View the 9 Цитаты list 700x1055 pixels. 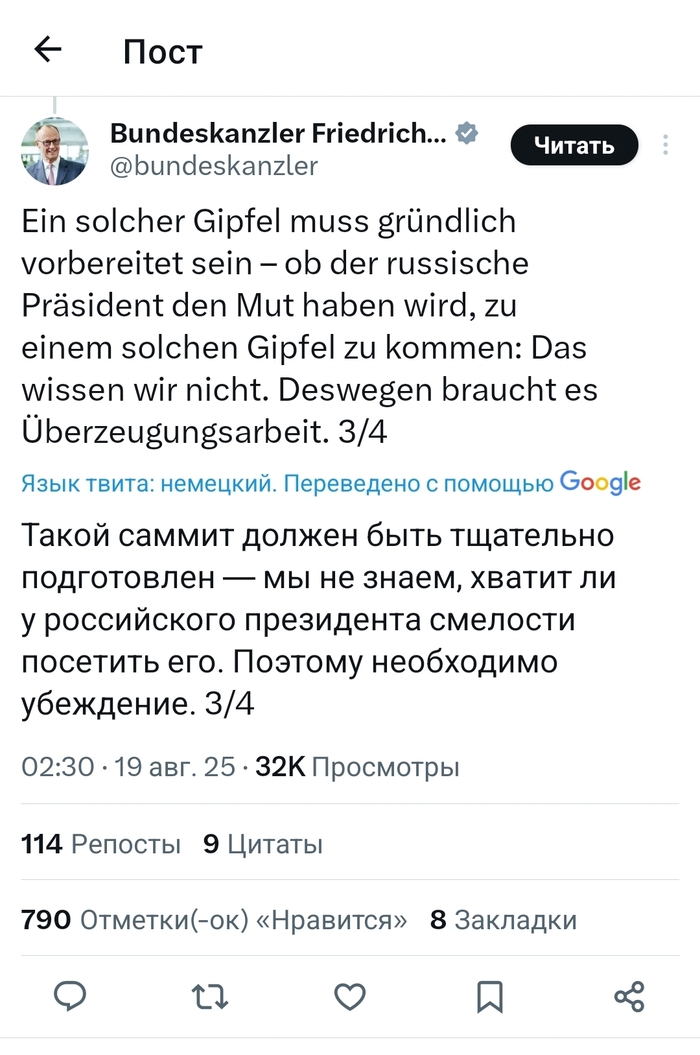coord(262,845)
